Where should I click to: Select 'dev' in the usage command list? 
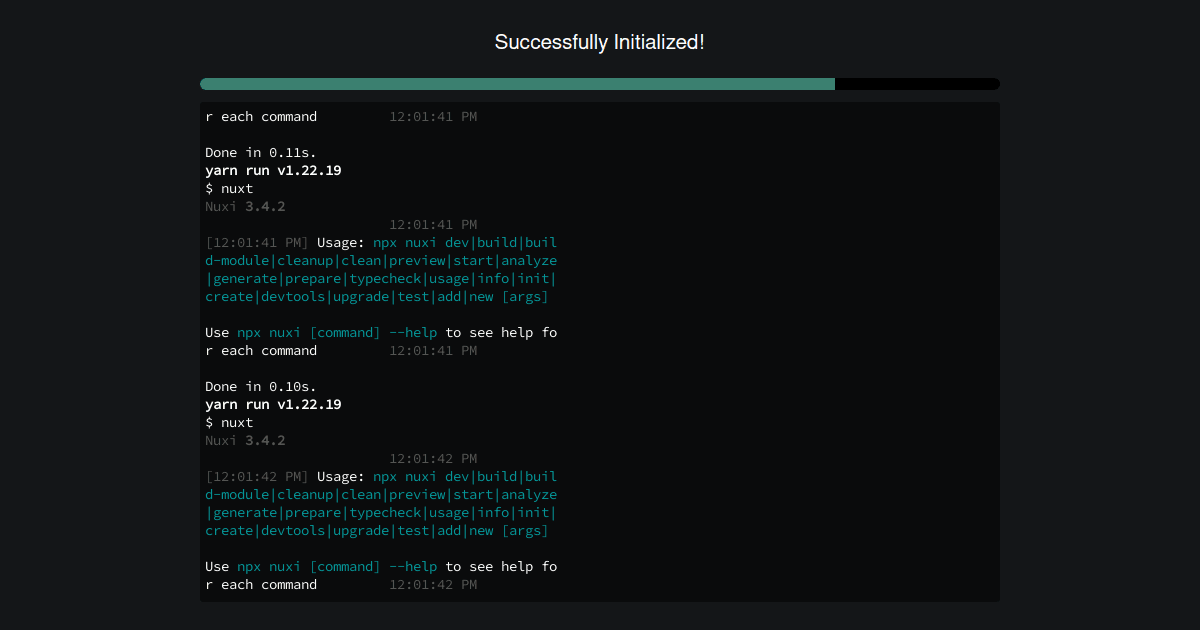(456, 242)
